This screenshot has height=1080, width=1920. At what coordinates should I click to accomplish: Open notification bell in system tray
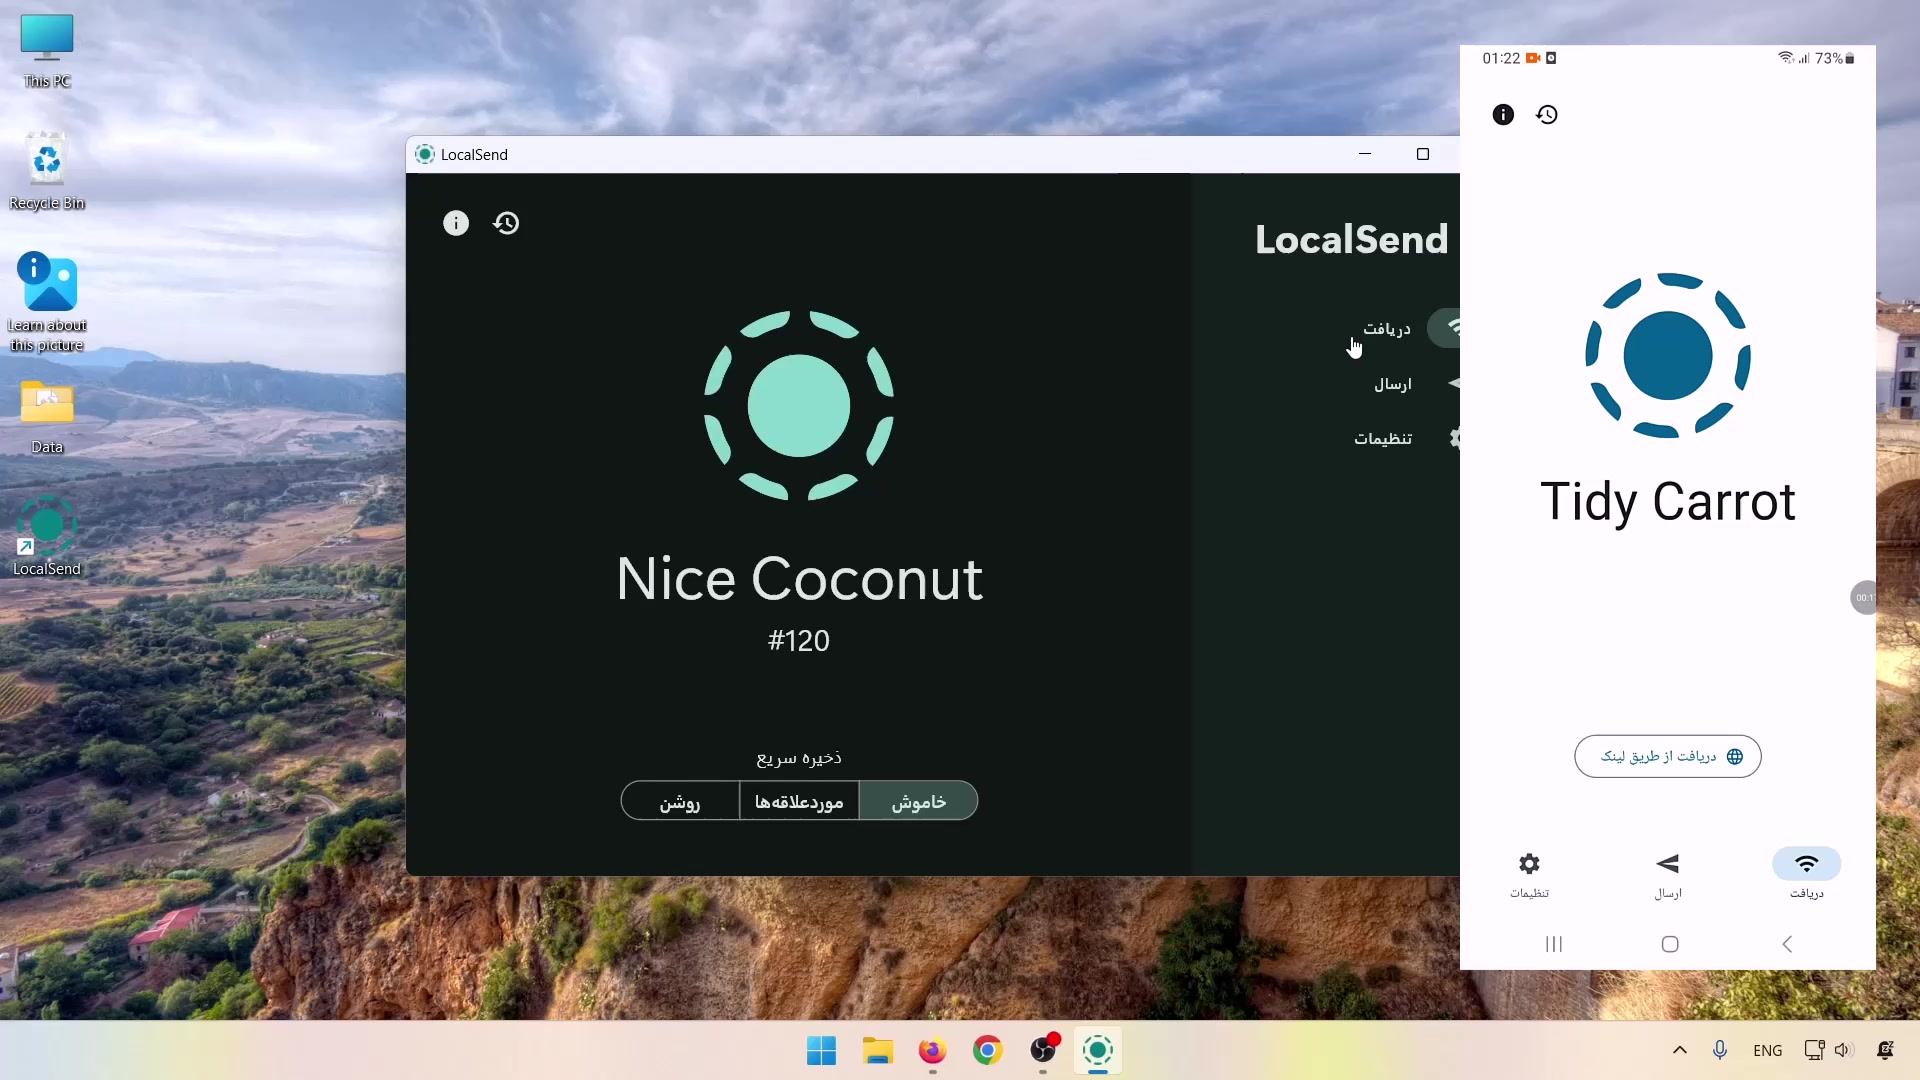pyautogui.click(x=1886, y=1050)
